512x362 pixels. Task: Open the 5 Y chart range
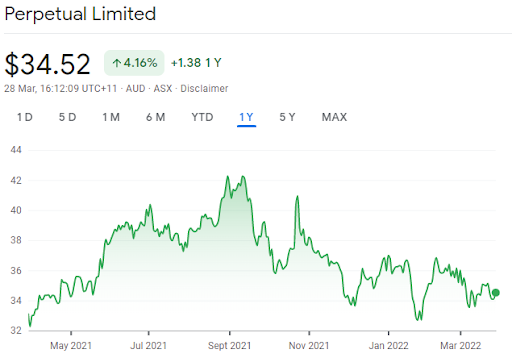point(287,117)
